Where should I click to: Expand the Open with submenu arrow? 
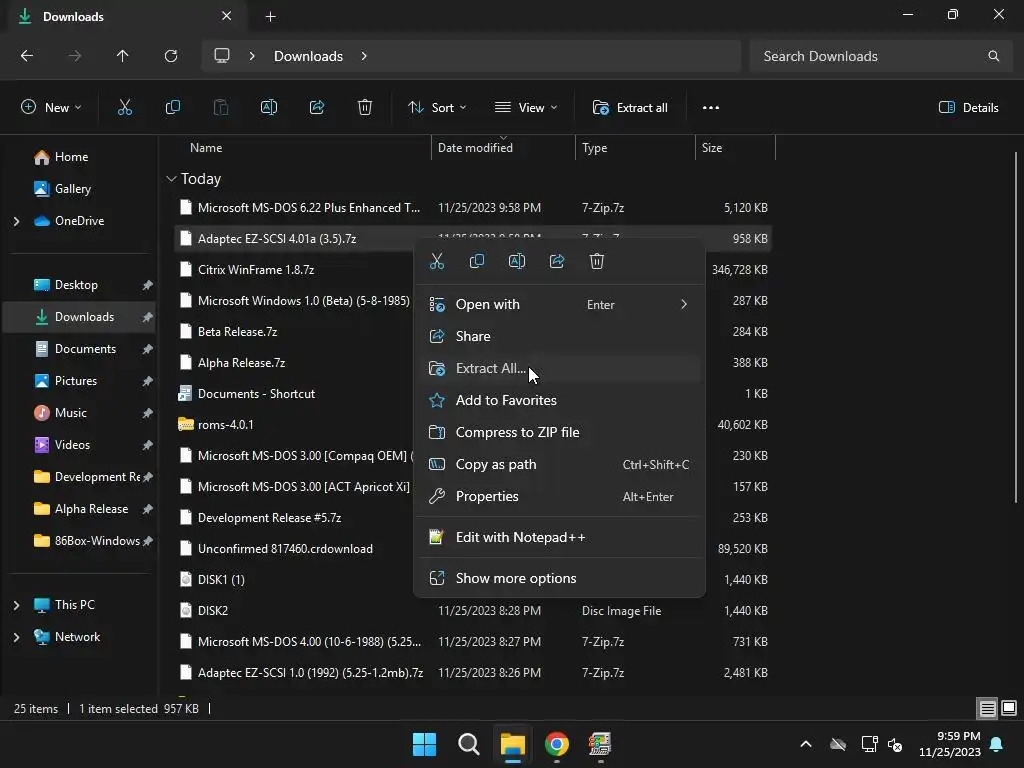point(684,304)
